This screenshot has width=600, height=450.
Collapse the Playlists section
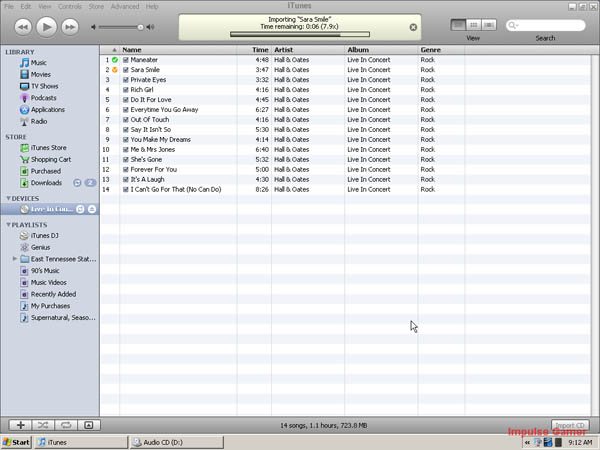click(x=8, y=225)
